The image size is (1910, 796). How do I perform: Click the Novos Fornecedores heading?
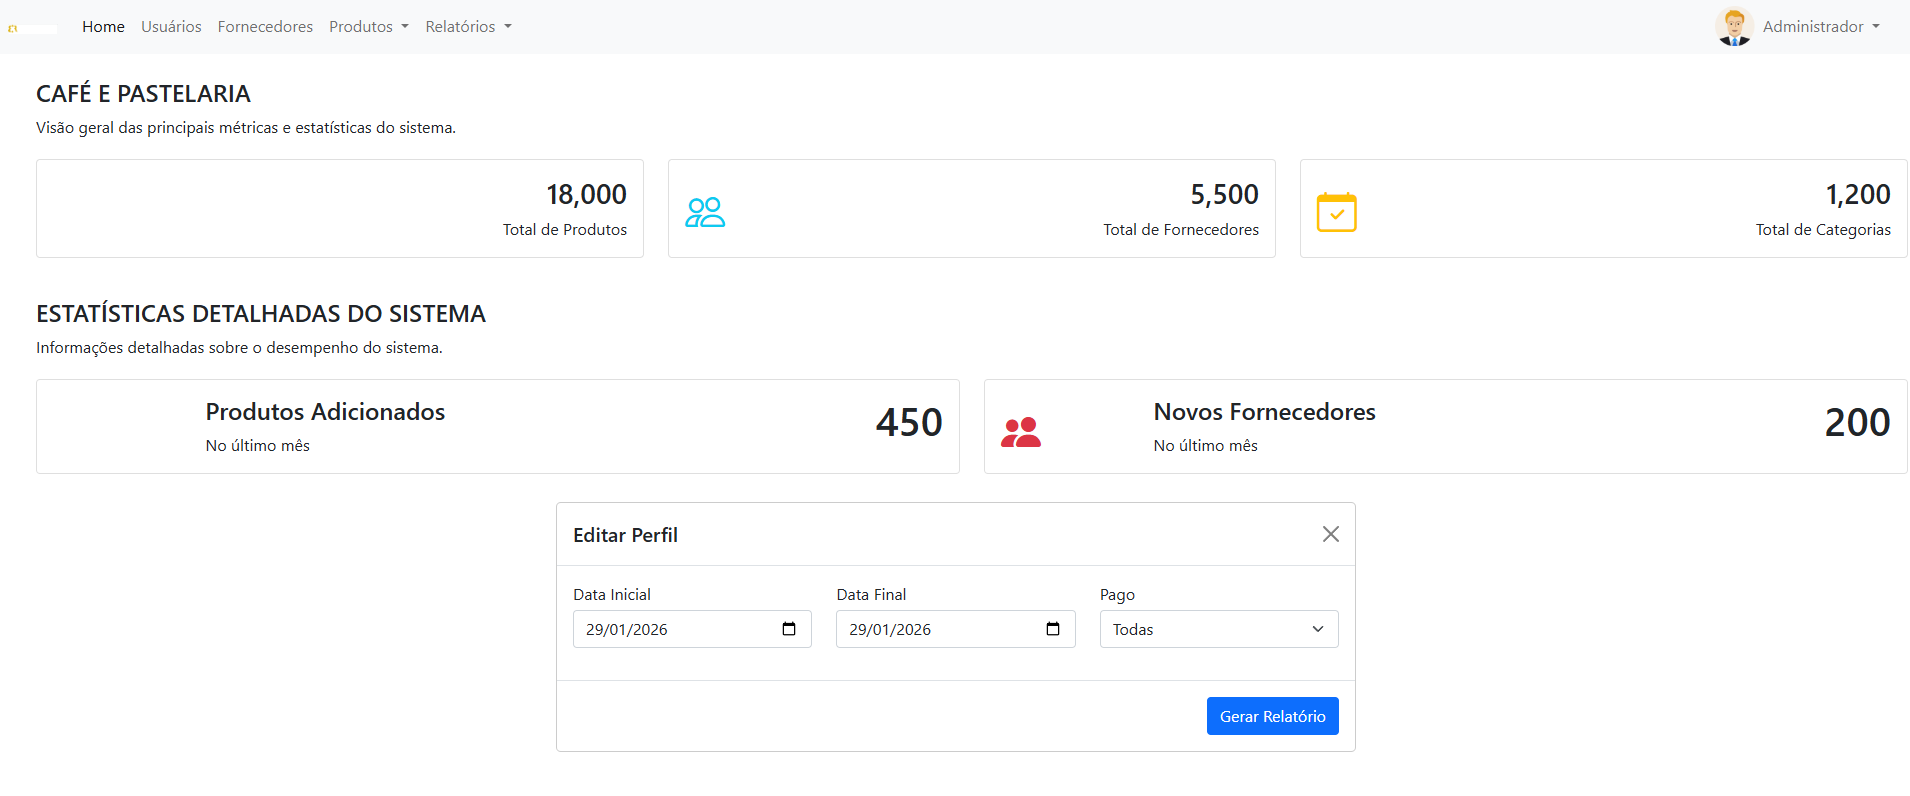[x=1264, y=412]
